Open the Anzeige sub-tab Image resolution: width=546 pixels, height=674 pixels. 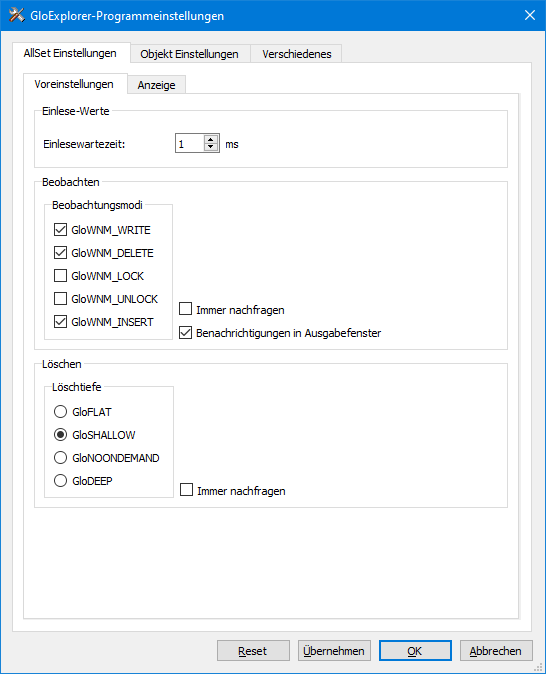pyautogui.click(x=156, y=85)
